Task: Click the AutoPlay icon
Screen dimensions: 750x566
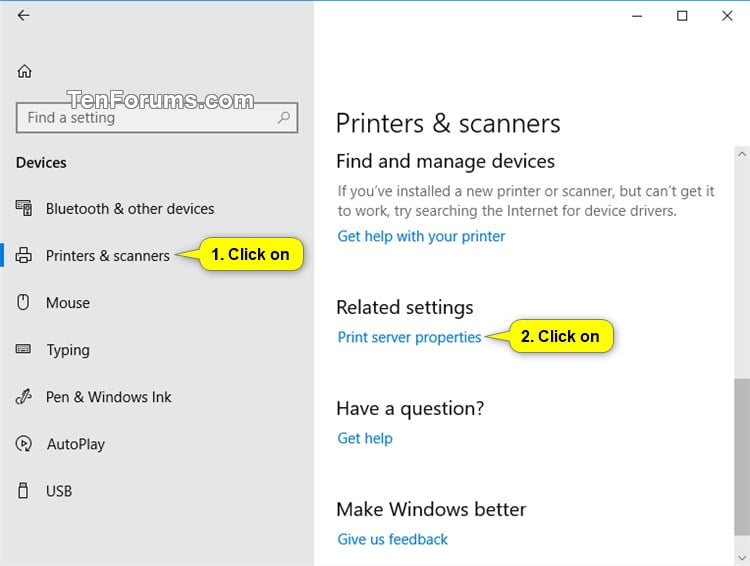Action: (x=23, y=444)
